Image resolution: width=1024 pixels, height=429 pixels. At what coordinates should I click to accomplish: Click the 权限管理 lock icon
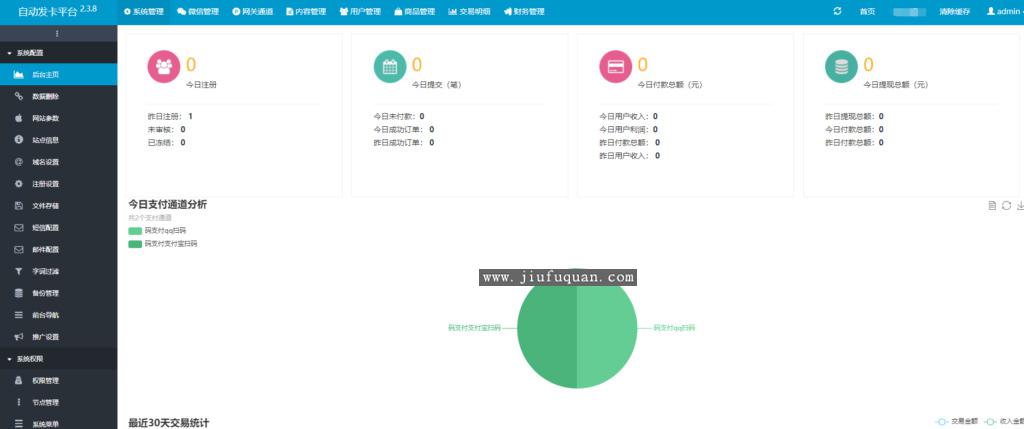[19, 380]
